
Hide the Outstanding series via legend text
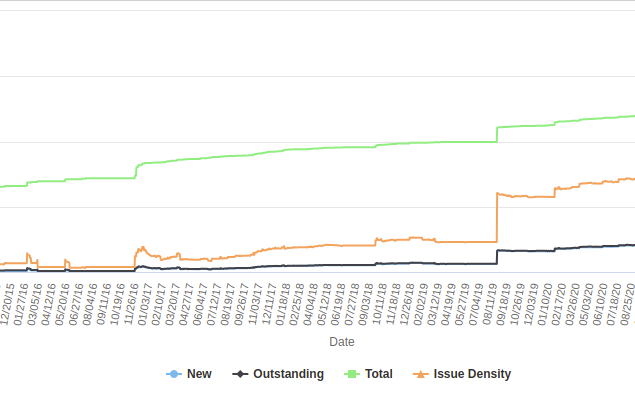pos(288,374)
